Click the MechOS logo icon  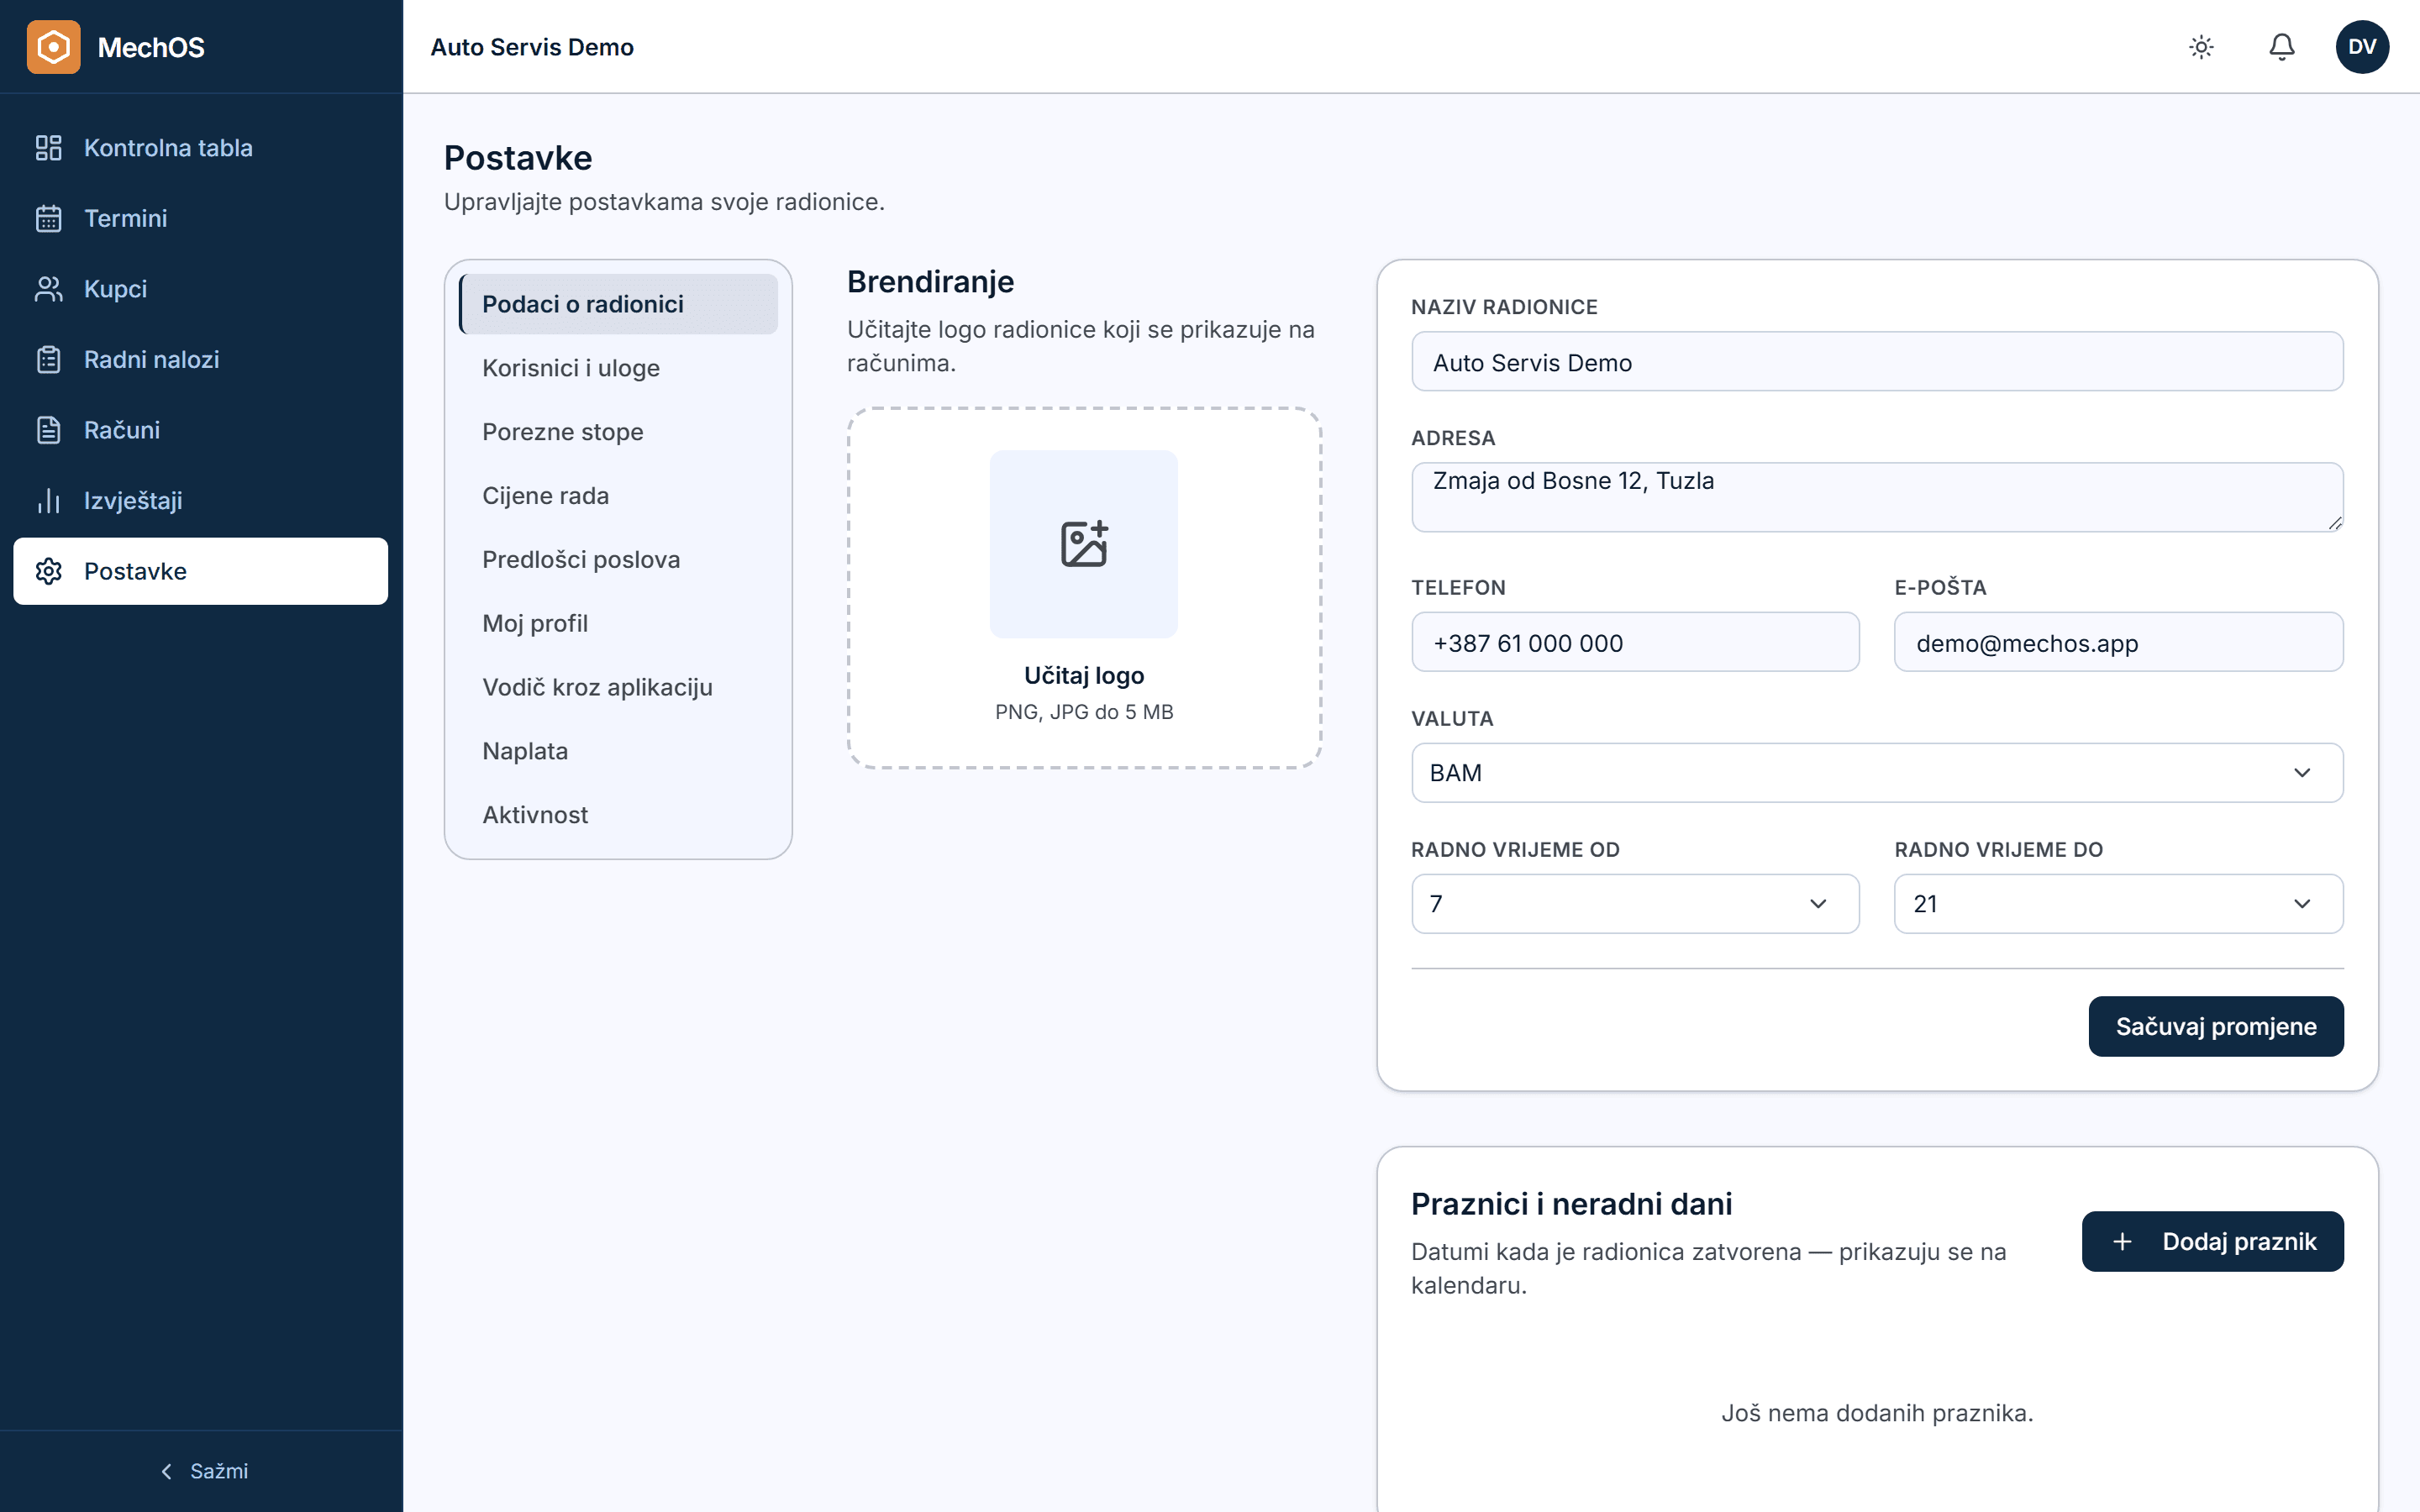click(53, 47)
